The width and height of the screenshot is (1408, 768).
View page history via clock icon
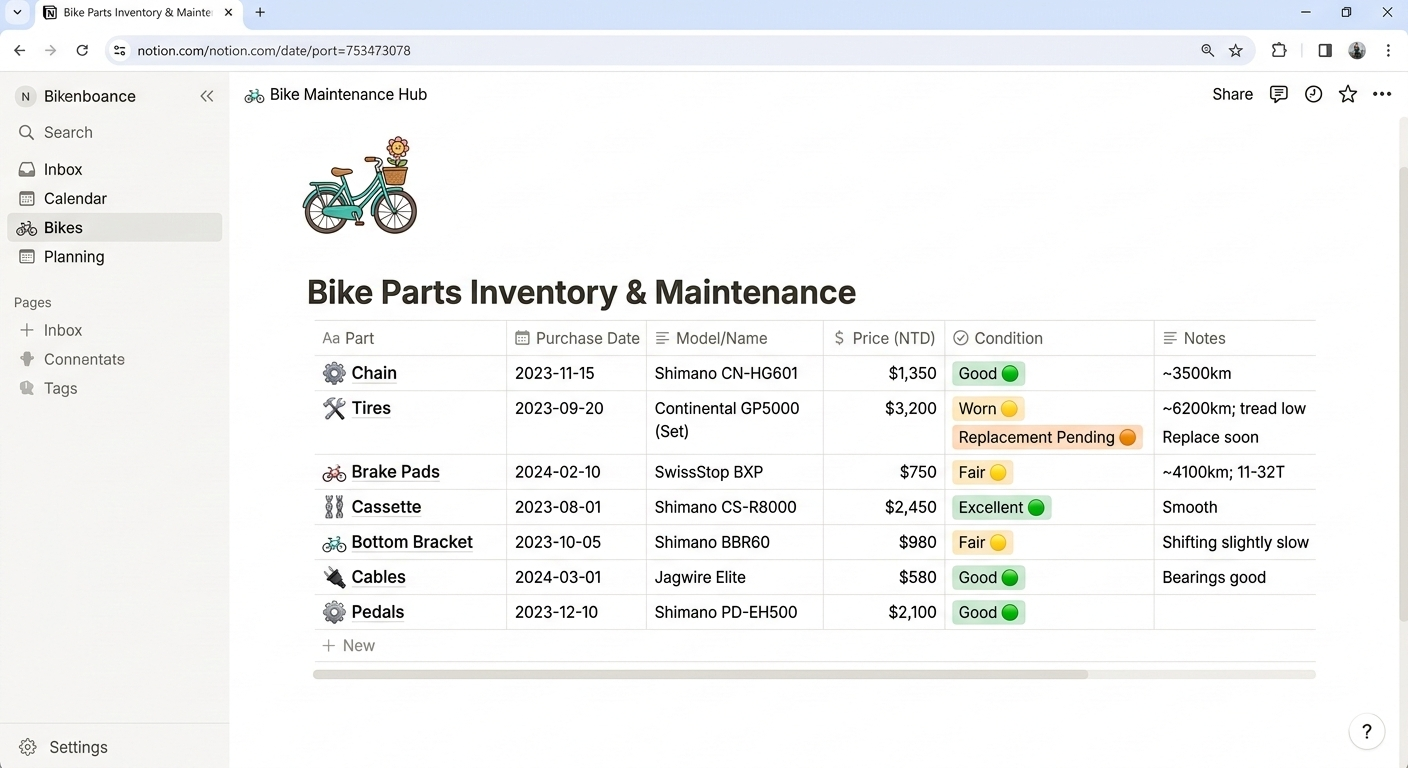coord(1313,94)
